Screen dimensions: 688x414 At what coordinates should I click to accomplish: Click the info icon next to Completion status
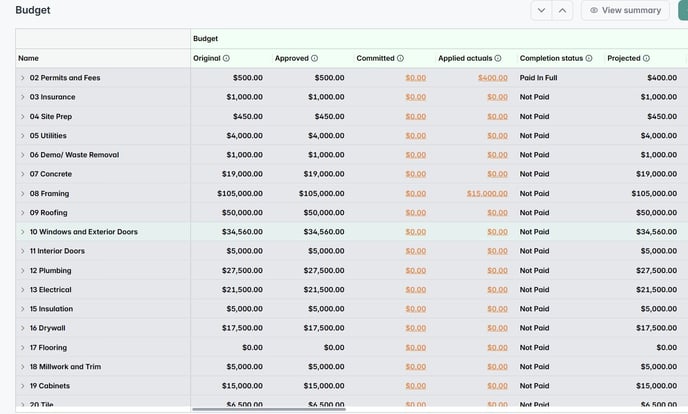click(589, 58)
